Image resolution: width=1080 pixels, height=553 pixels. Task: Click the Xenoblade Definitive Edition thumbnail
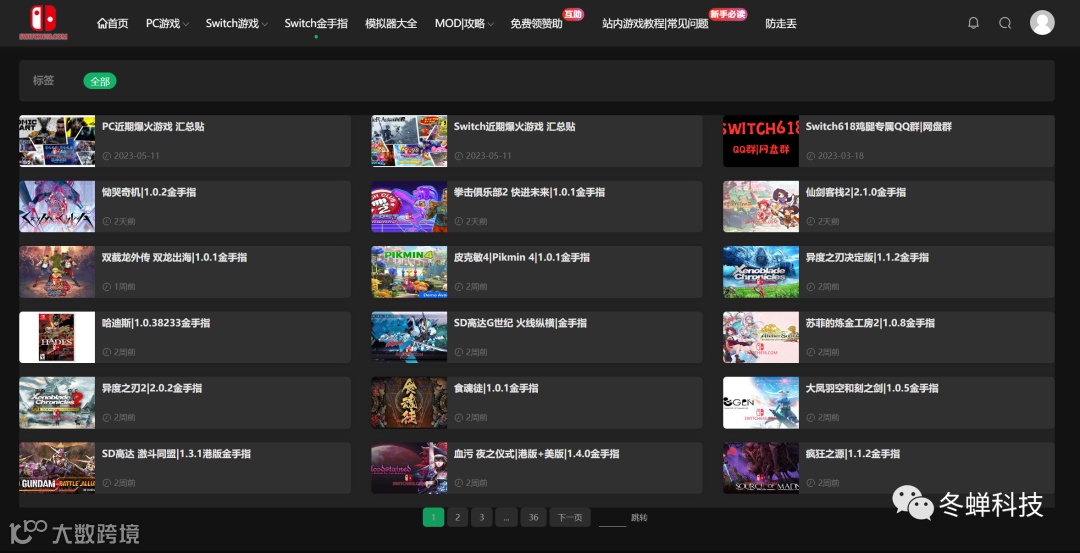point(761,271)
